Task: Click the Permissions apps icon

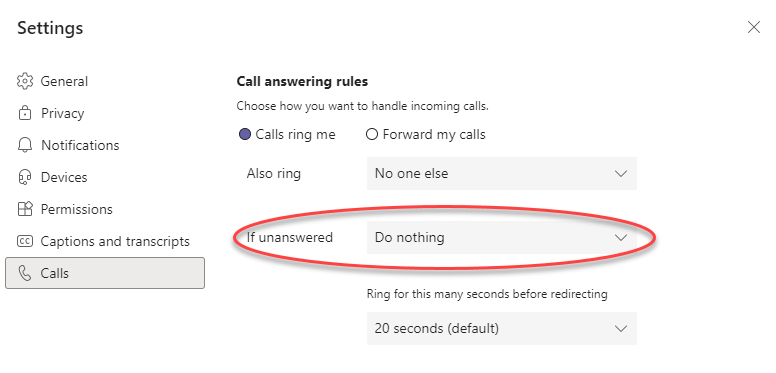Action: (25, 209)
